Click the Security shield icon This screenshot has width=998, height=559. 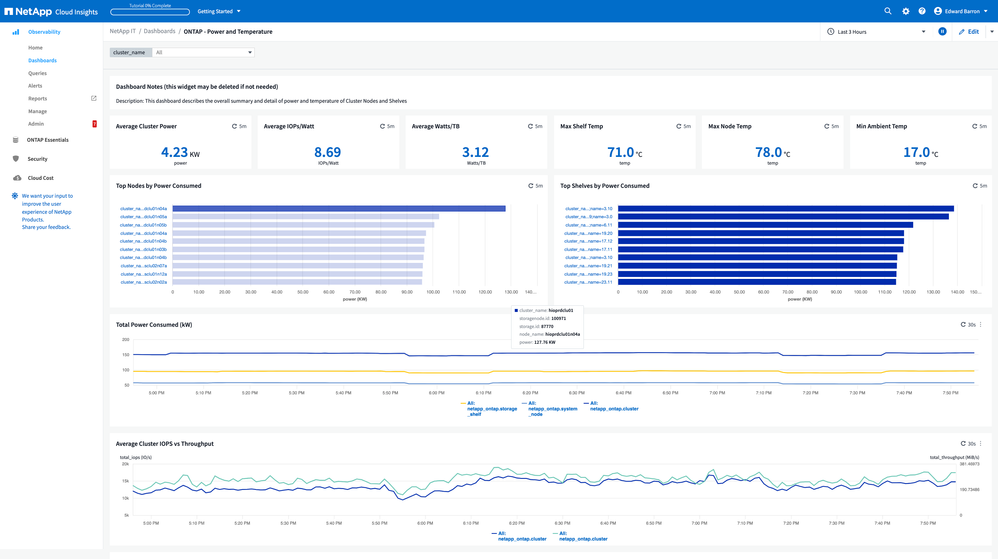pos(16,159)
